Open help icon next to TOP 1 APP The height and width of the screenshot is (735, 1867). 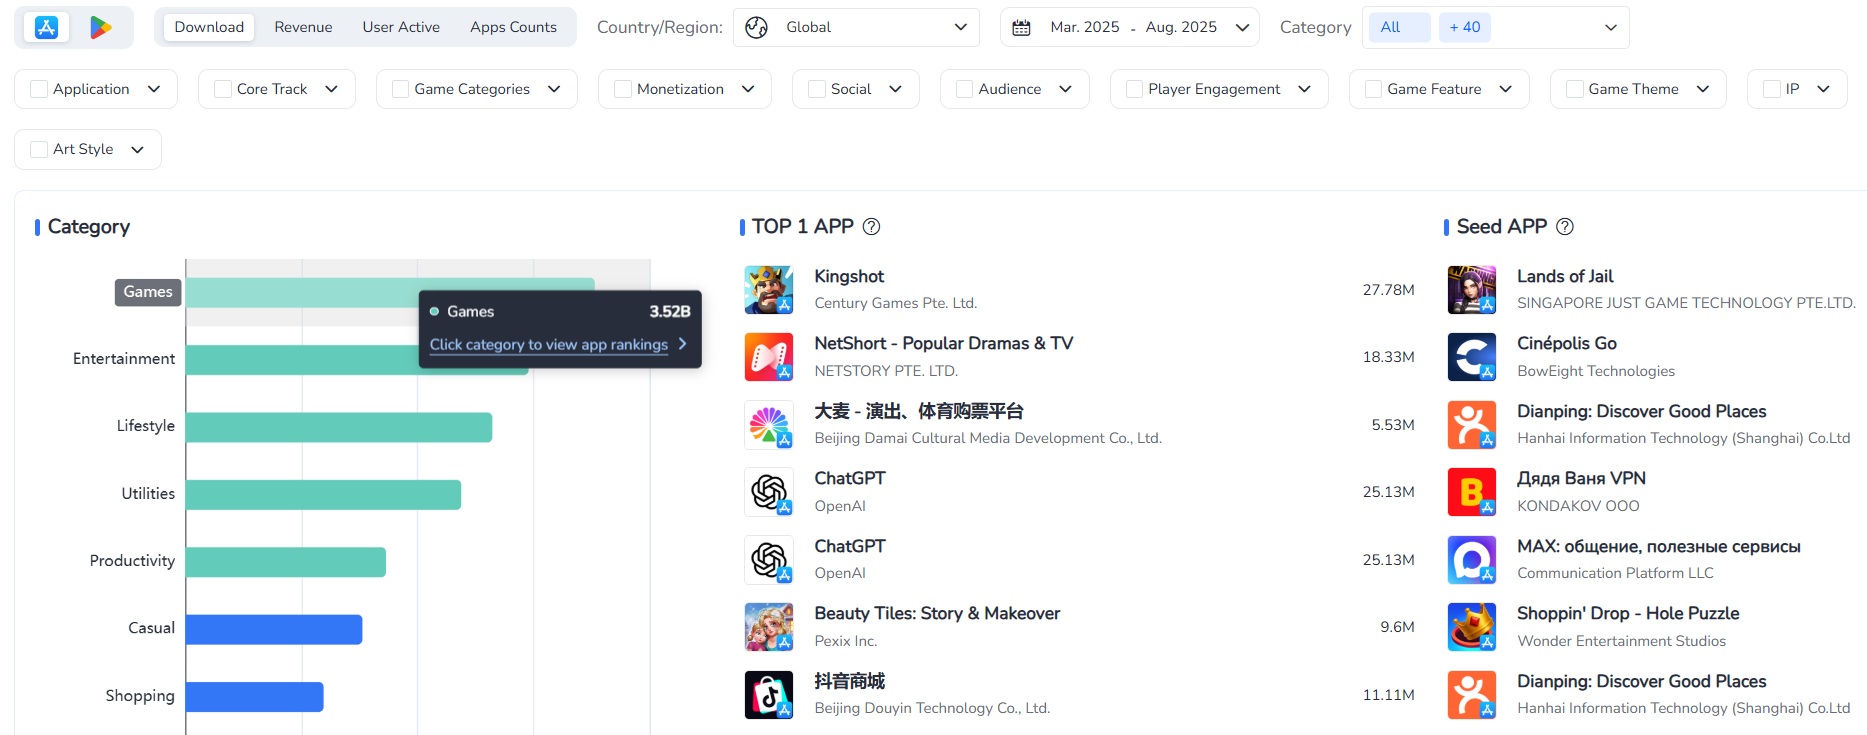coord(871,227)
